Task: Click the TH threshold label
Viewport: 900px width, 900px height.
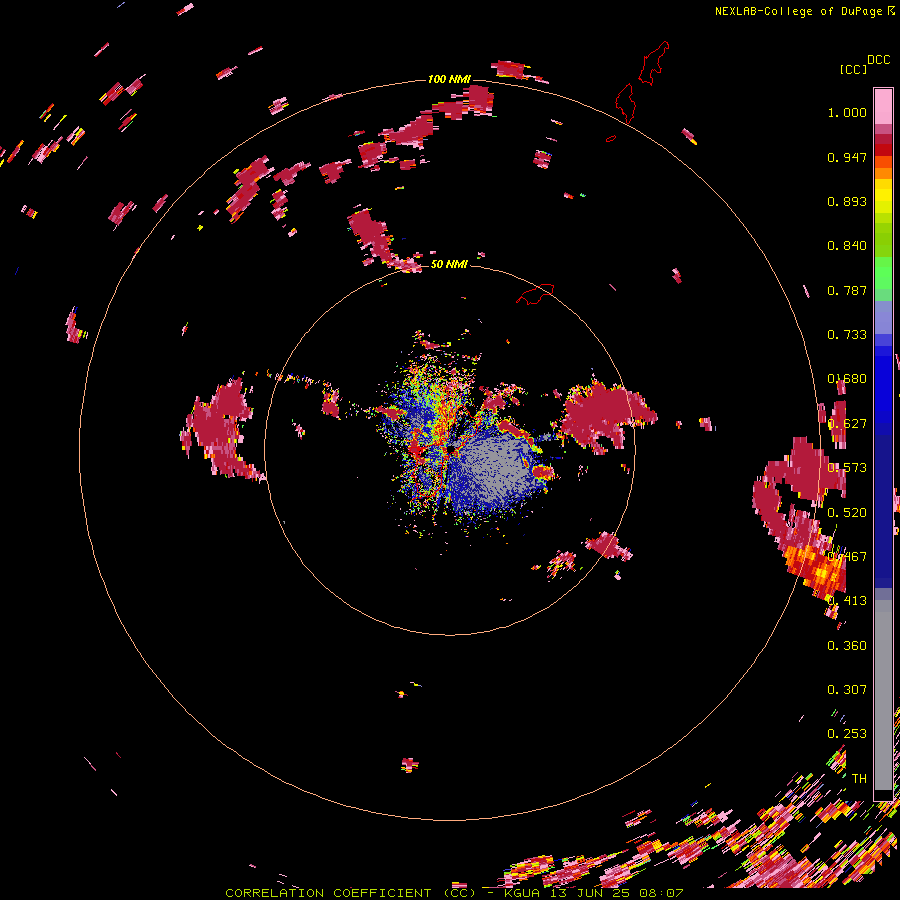Action: coord(859,778)
